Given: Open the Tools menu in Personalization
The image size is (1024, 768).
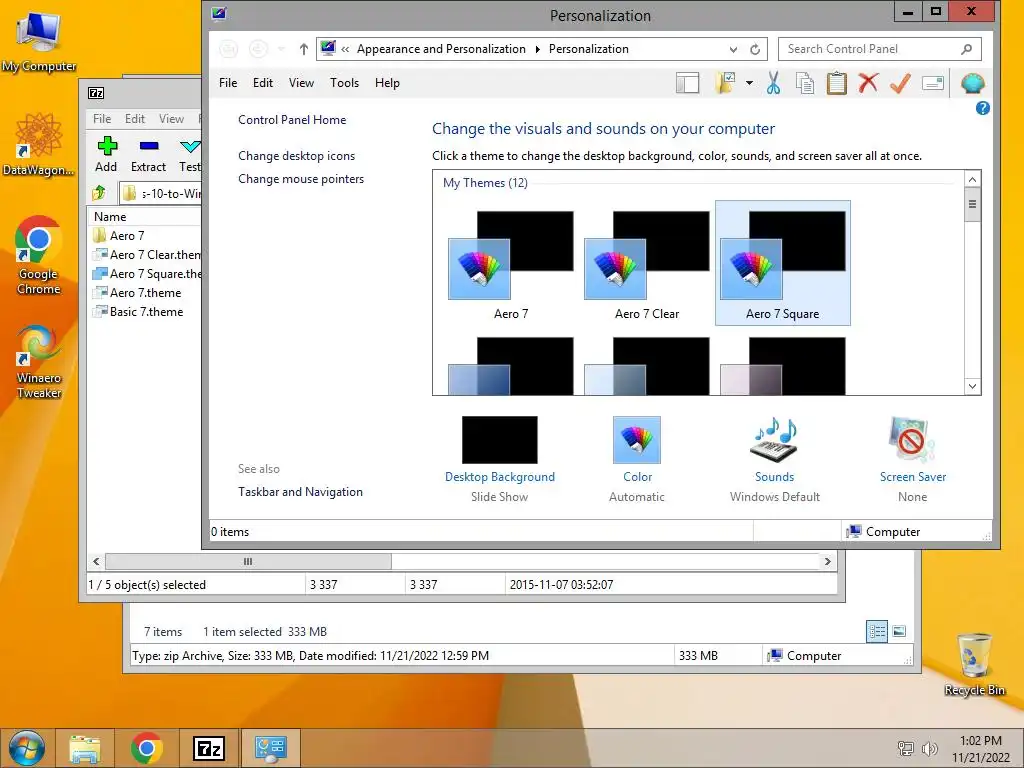Looking at the screenshot, I should click(x=344, y=83).
